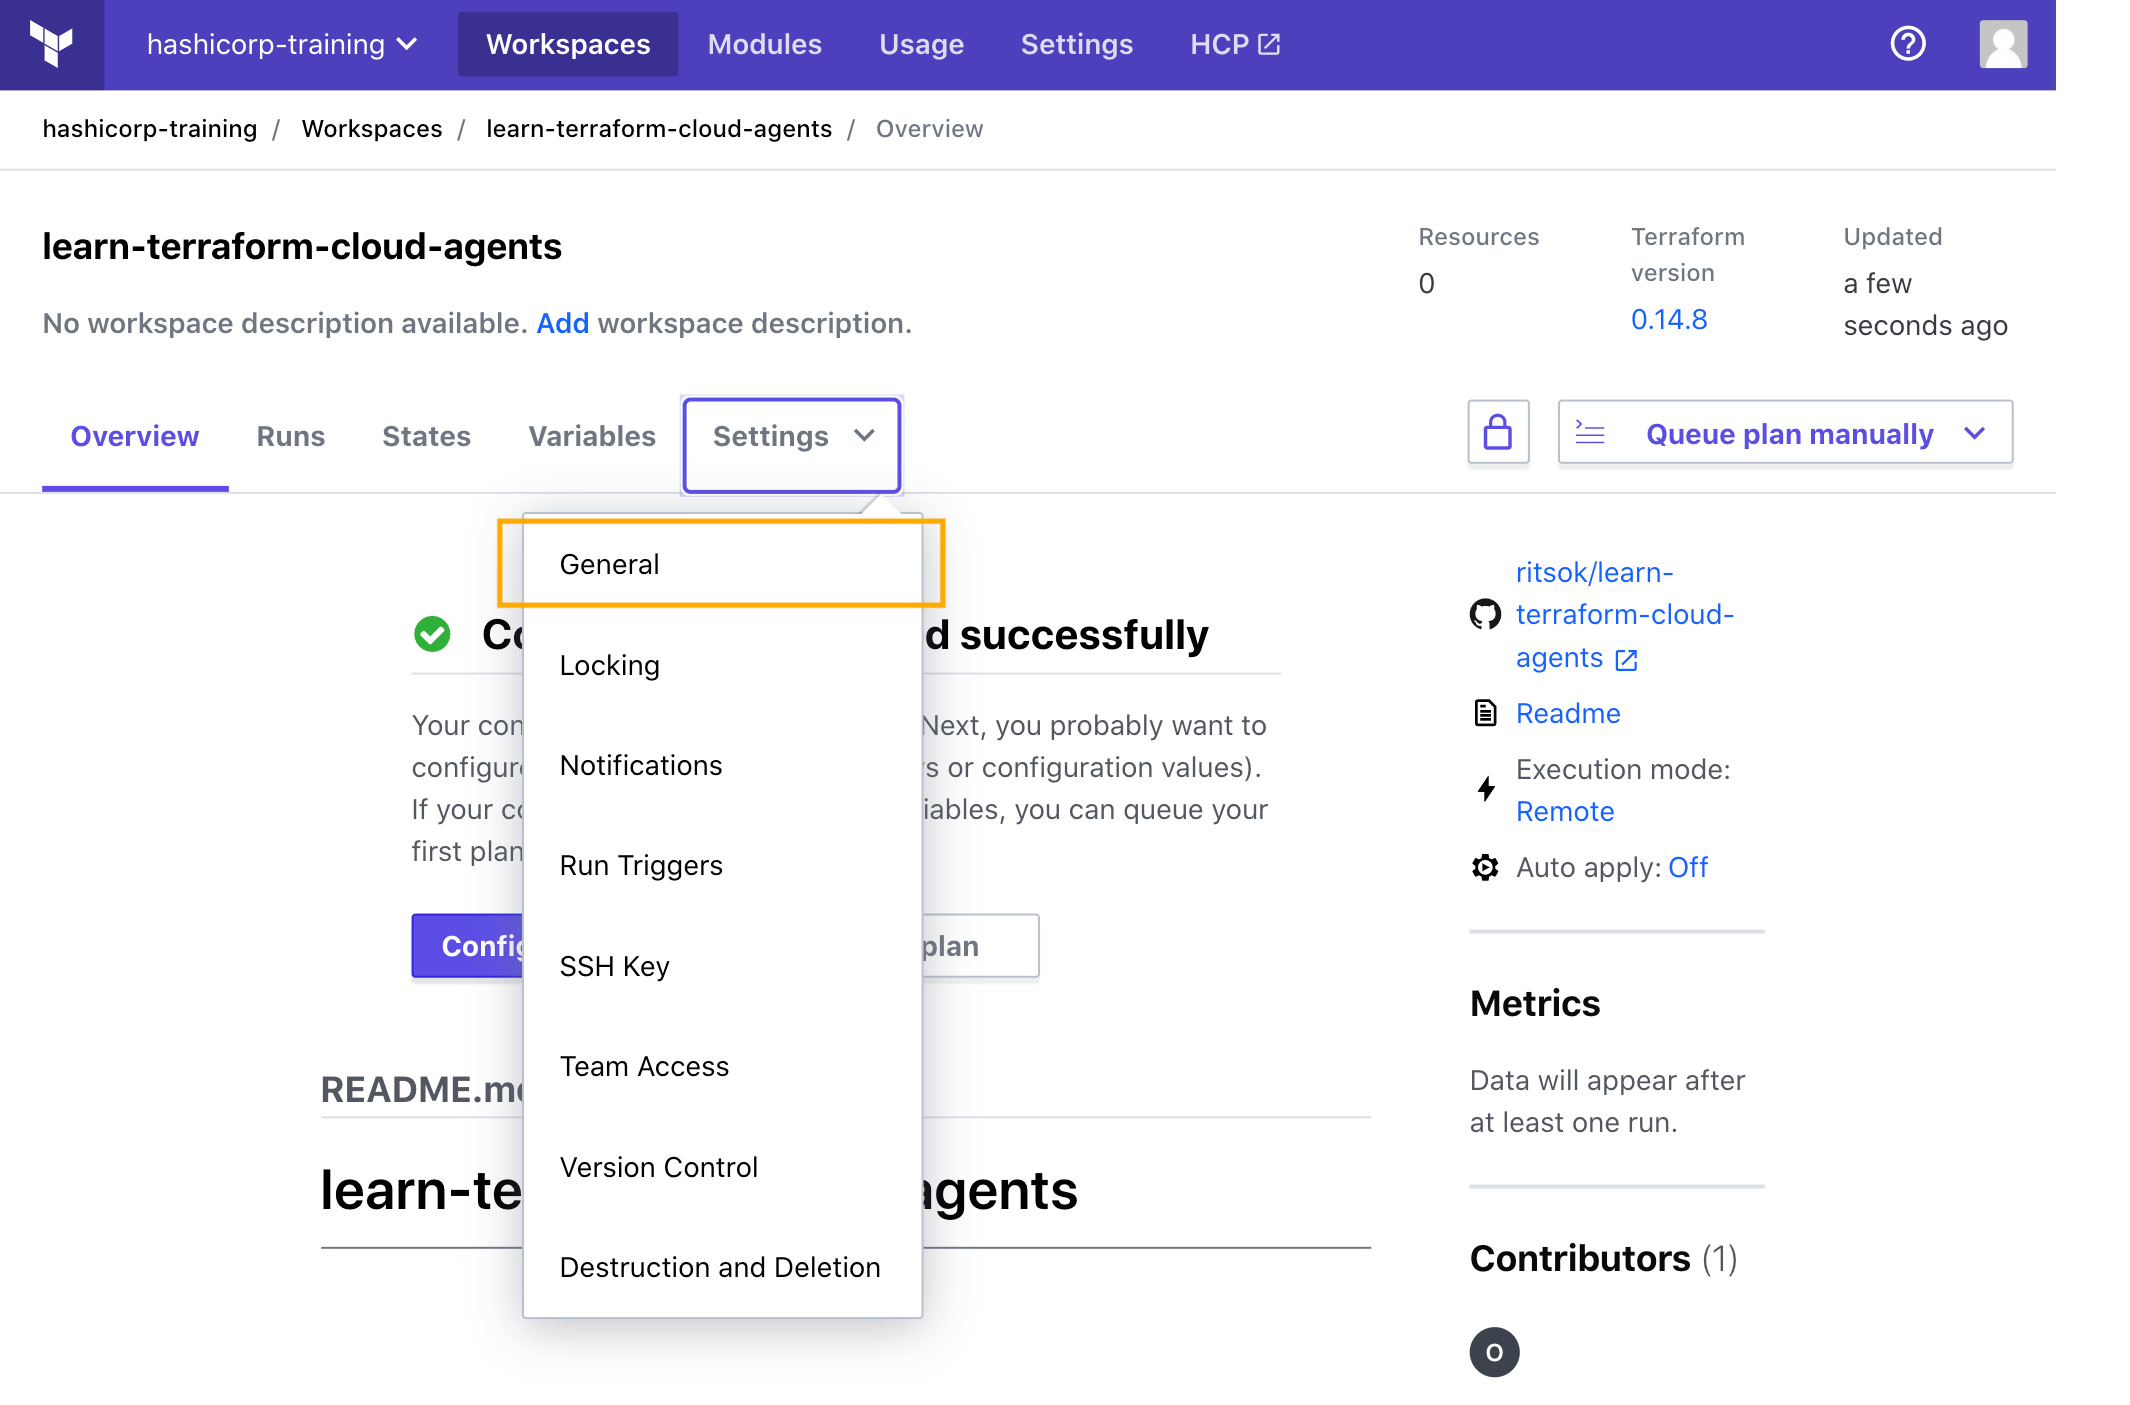
Task: Open the help question mark icon
Action: click(1906, 43)
